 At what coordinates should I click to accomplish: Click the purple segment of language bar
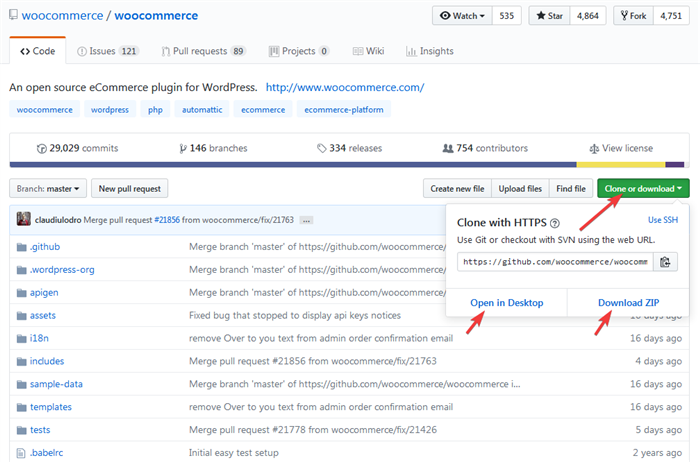(675, 165)
